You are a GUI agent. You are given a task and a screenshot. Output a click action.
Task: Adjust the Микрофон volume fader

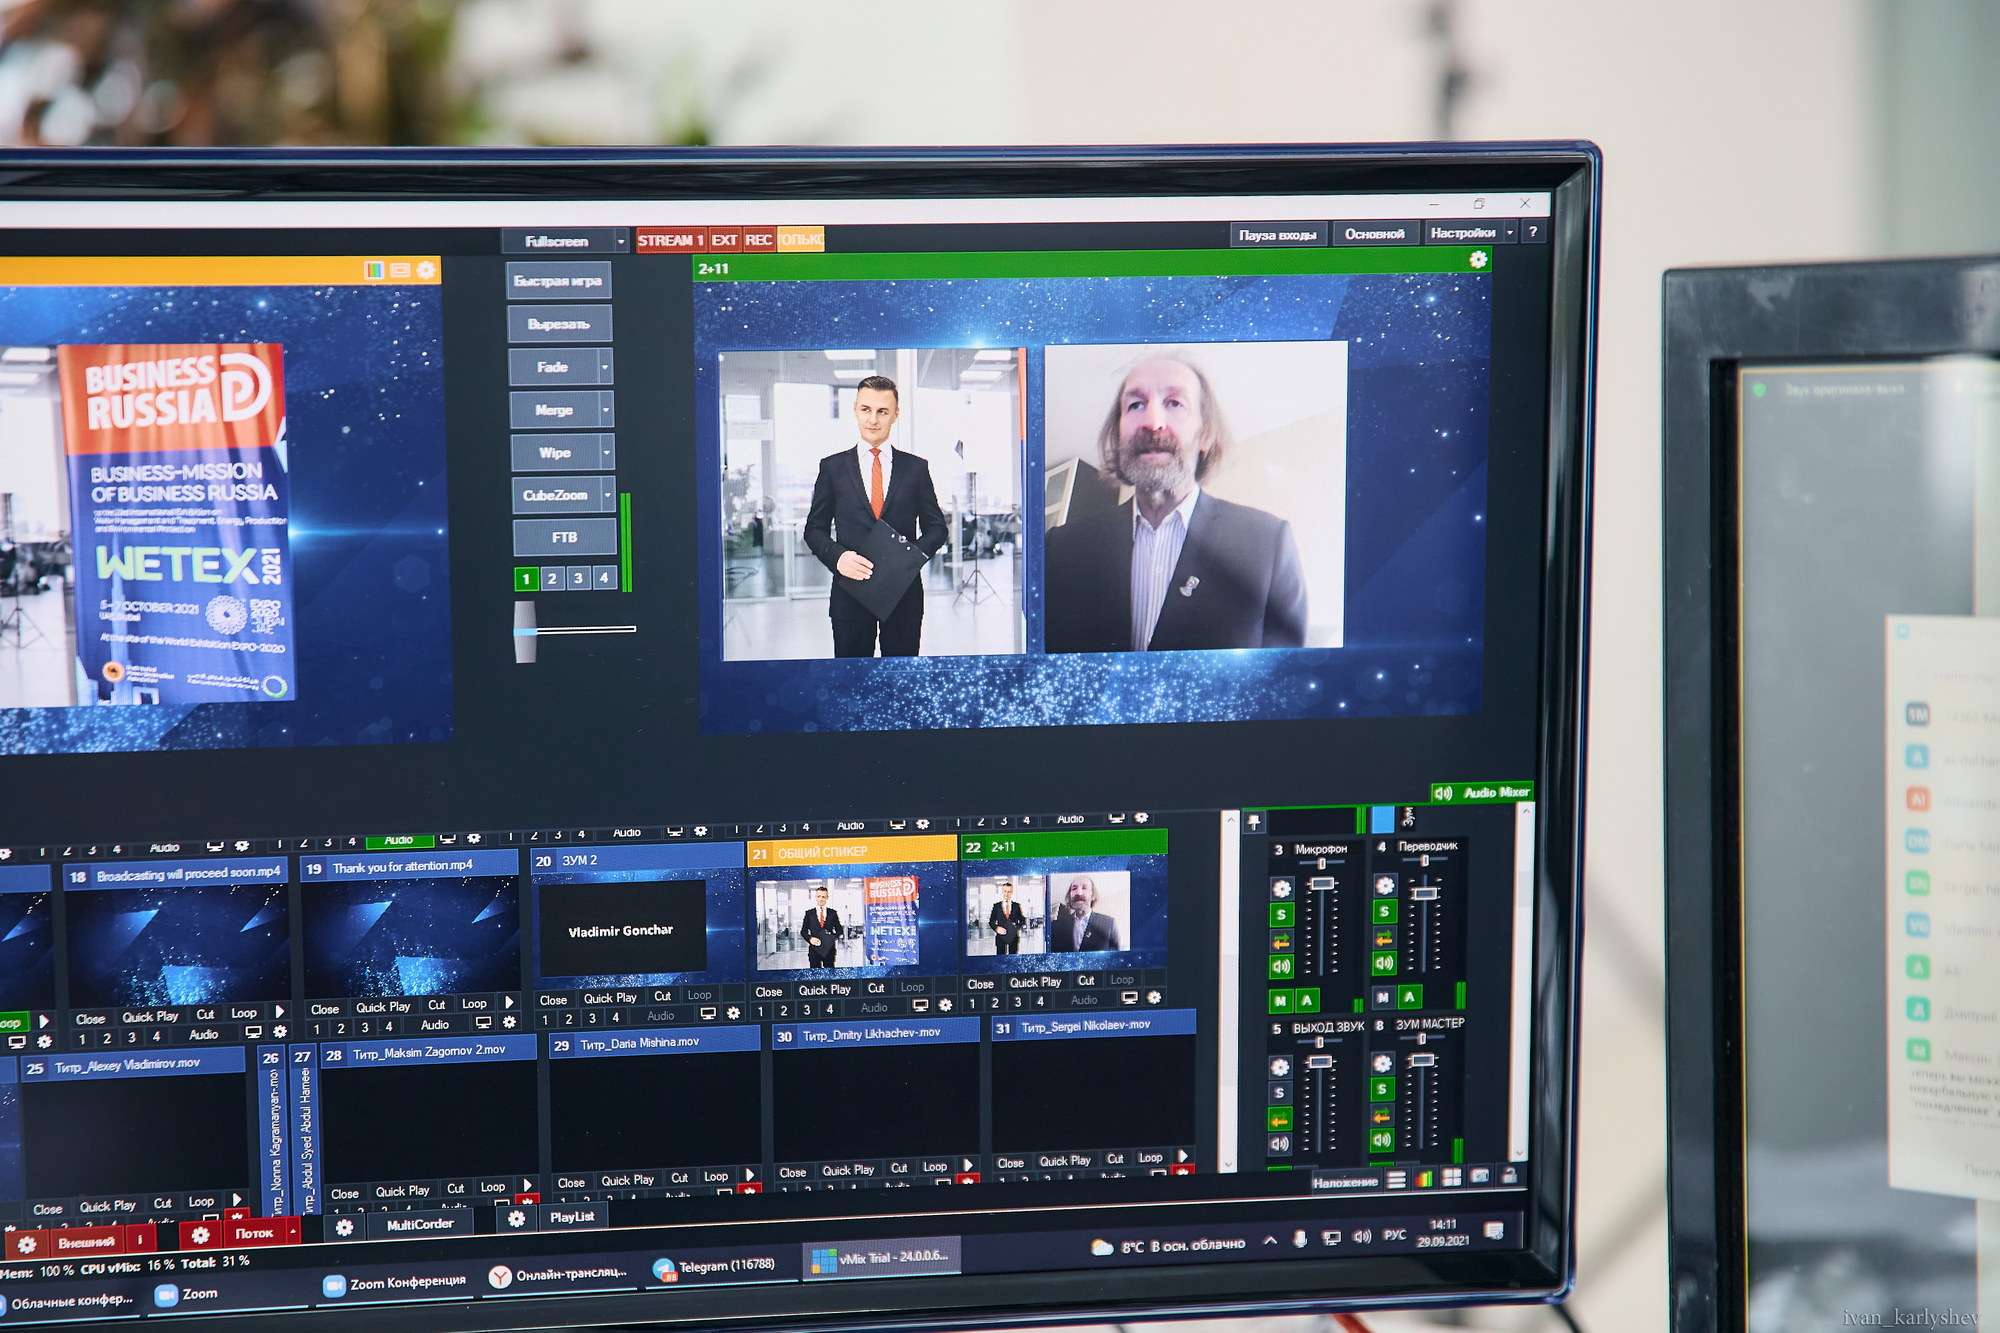pos(1322,884)
